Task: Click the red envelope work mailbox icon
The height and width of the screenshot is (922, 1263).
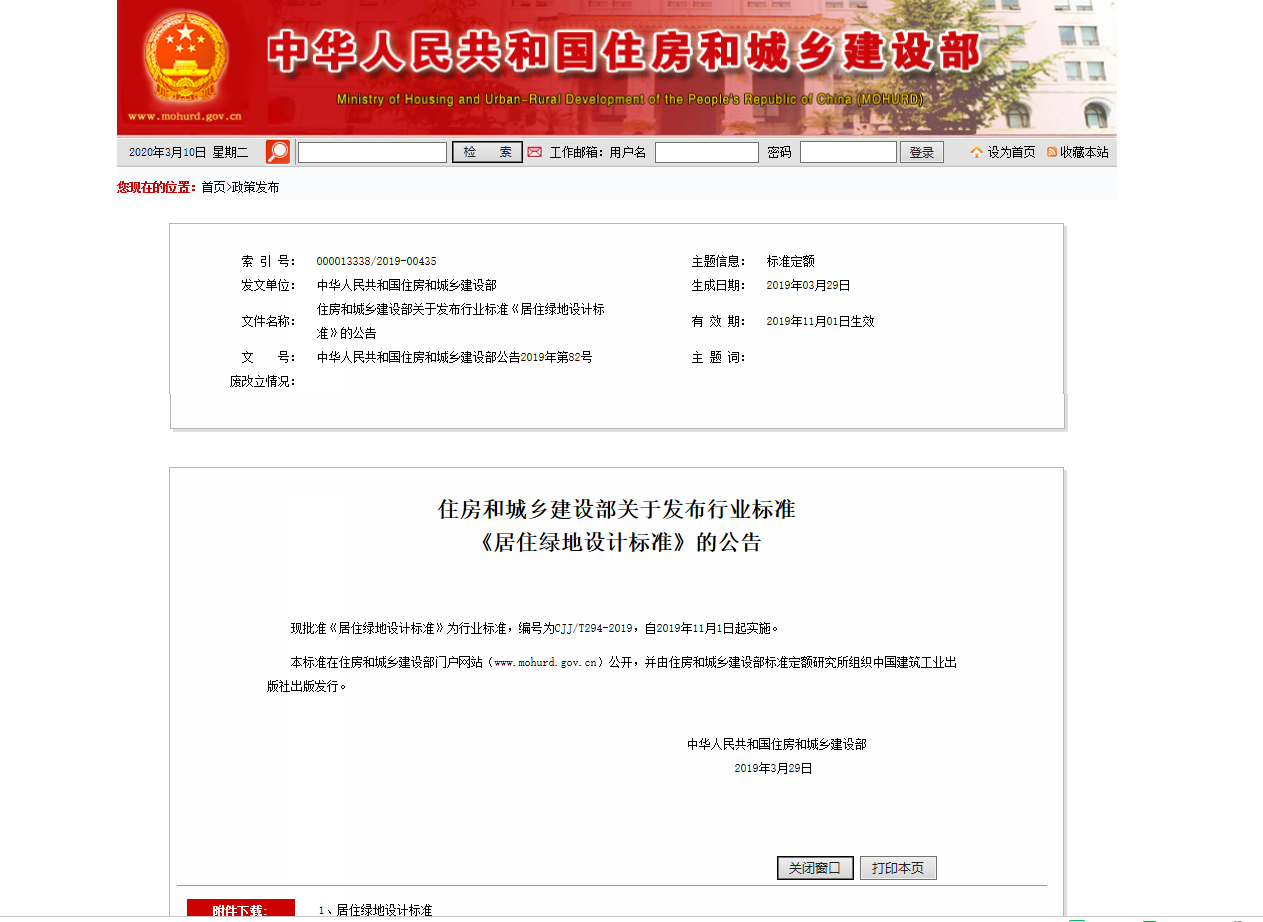Action: (x=535, y=152)
